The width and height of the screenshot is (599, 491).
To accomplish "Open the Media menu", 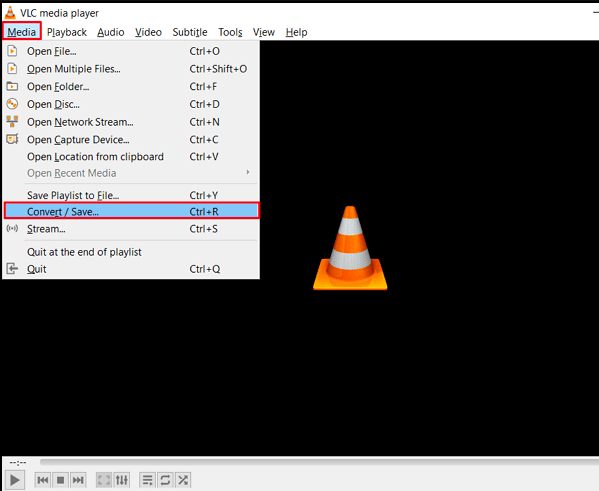I will (21, 32).
